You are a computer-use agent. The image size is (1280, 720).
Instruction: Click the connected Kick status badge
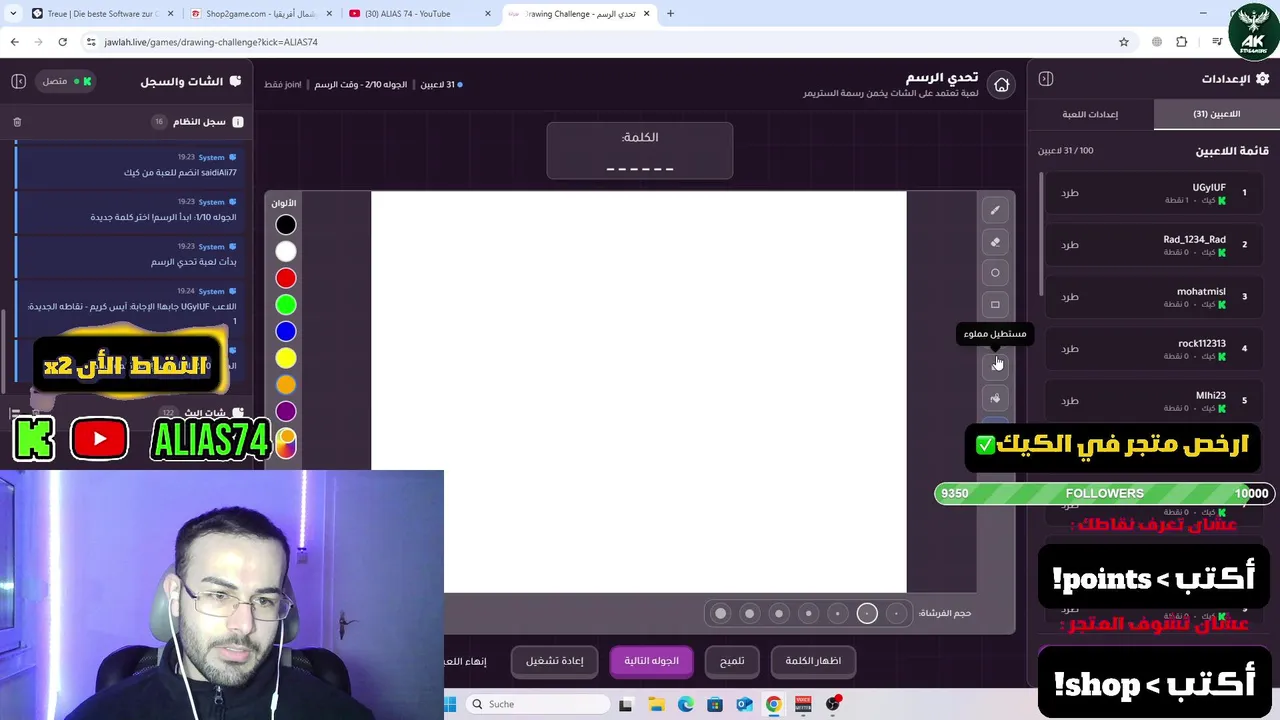(66, 81)
